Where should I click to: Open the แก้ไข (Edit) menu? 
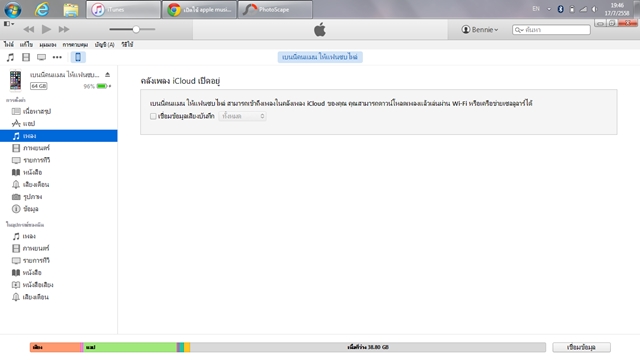pos(26,44)
